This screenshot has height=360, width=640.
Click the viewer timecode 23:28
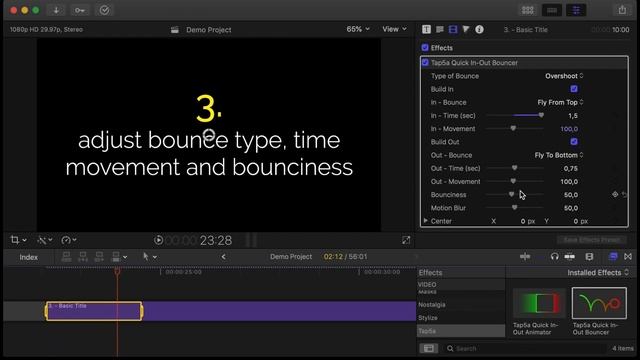coord(216,240)
